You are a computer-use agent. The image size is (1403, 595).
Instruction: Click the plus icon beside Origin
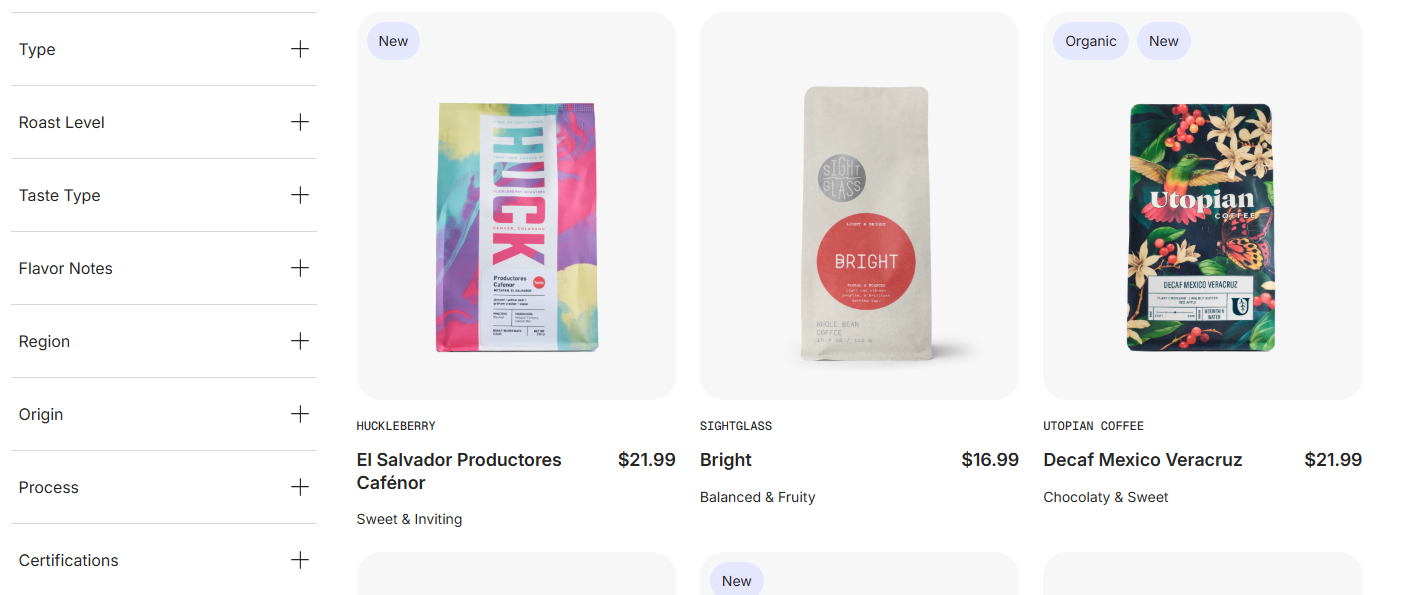click(300, 414)
